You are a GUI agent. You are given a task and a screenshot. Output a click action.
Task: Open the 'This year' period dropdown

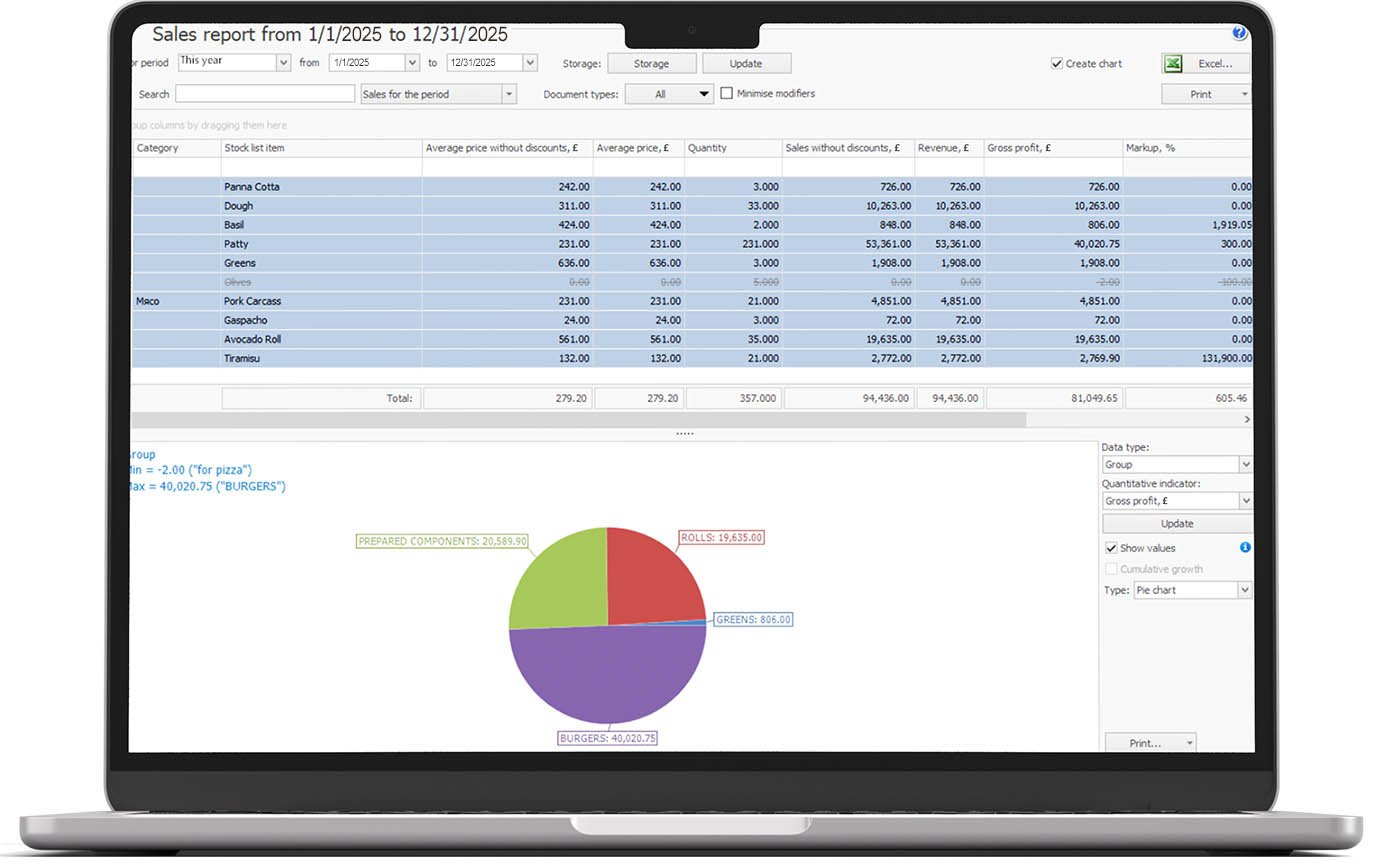pos(282,61)
